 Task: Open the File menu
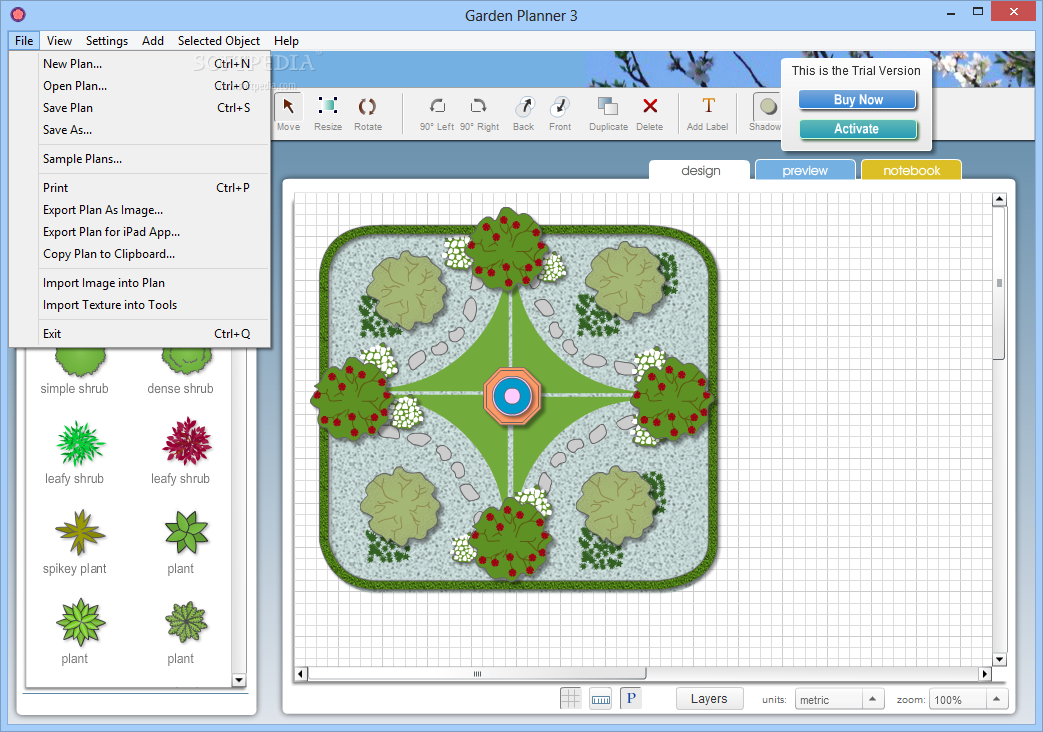[x=24, y=41]
